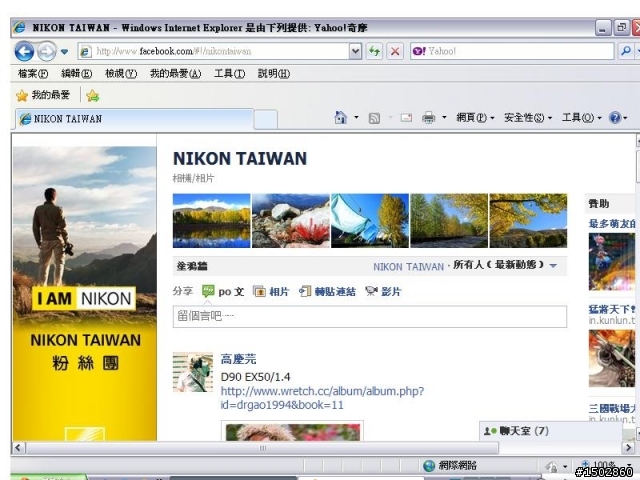Open the 編輯(E) menu
Image resolution: width=640 pixels, height=480 pixels.
click(x=76, y=74)
